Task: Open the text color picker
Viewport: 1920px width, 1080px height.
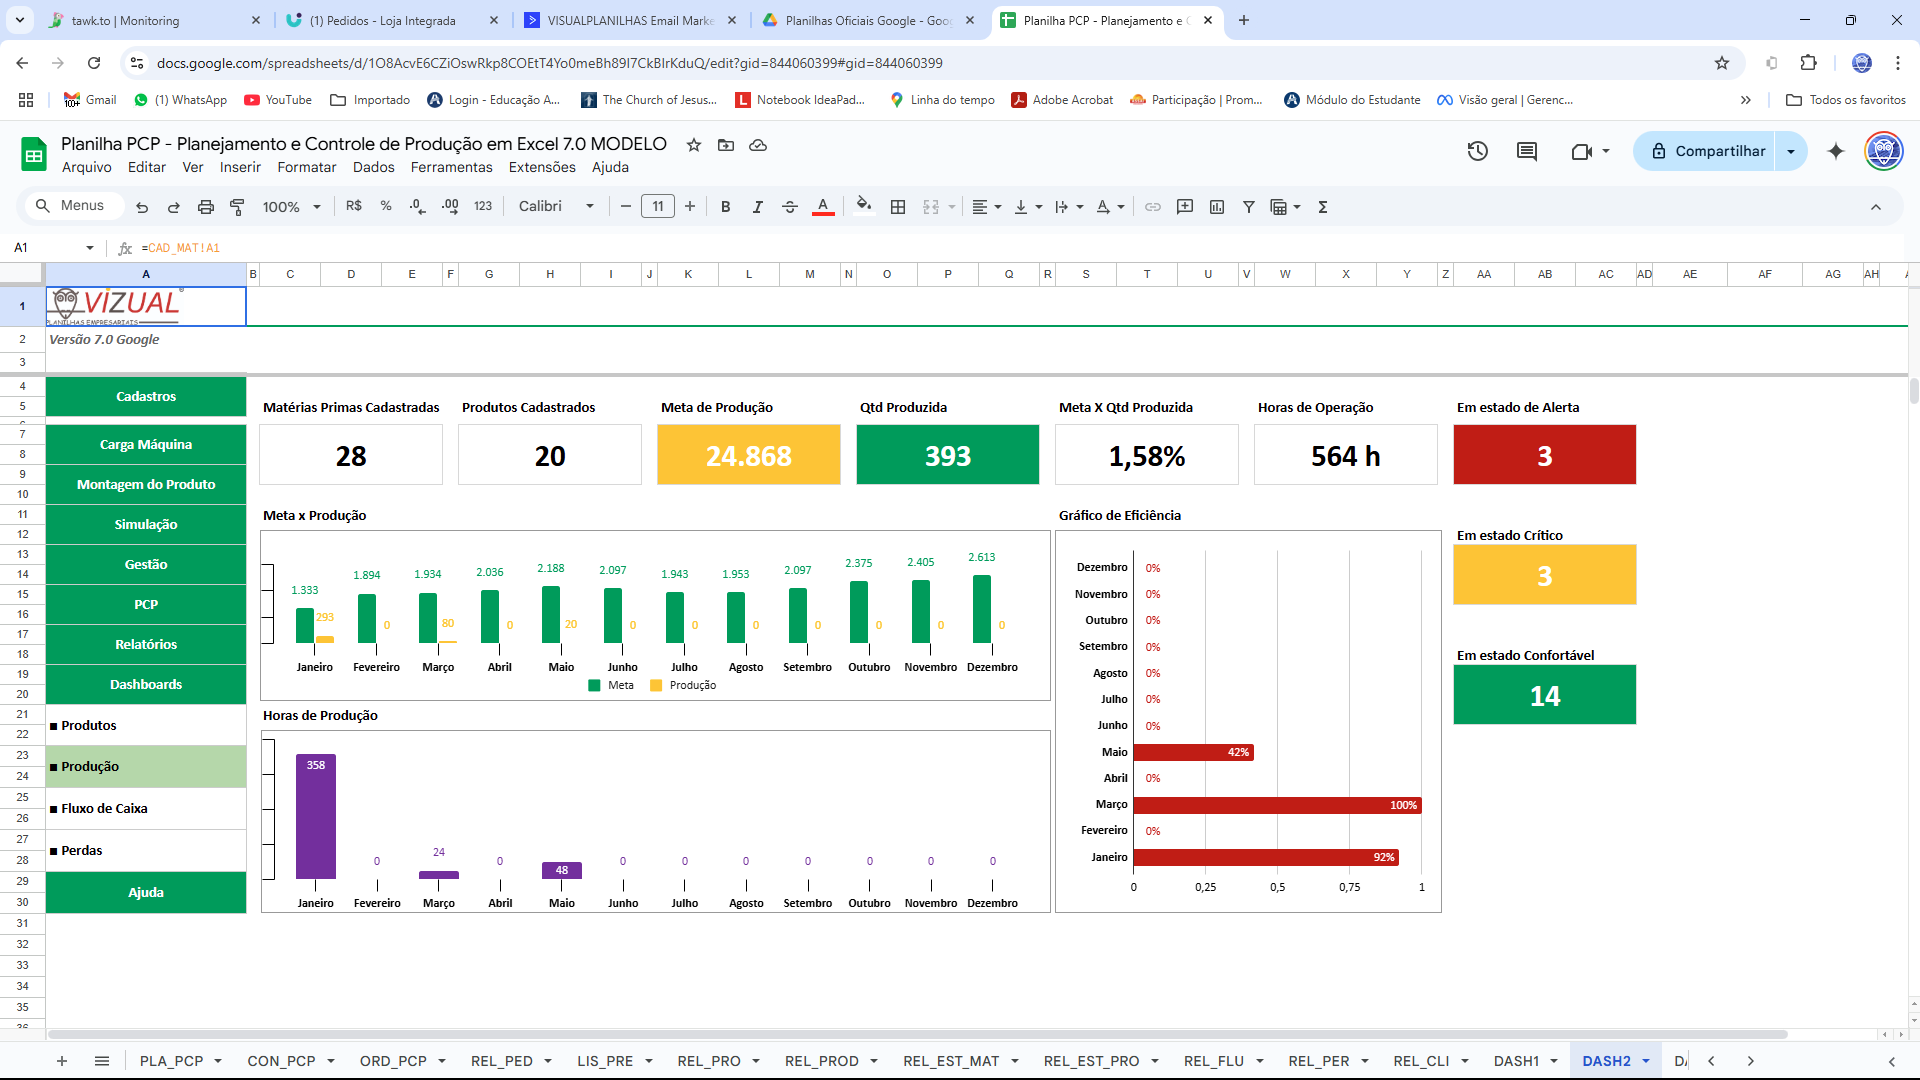Action: (823, 207)
